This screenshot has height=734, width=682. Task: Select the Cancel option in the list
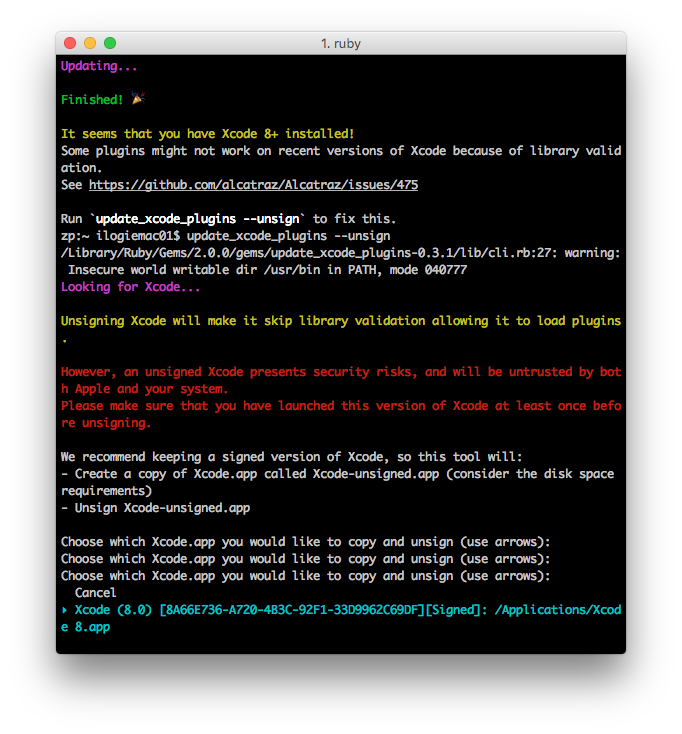click(x=95, y=593)
